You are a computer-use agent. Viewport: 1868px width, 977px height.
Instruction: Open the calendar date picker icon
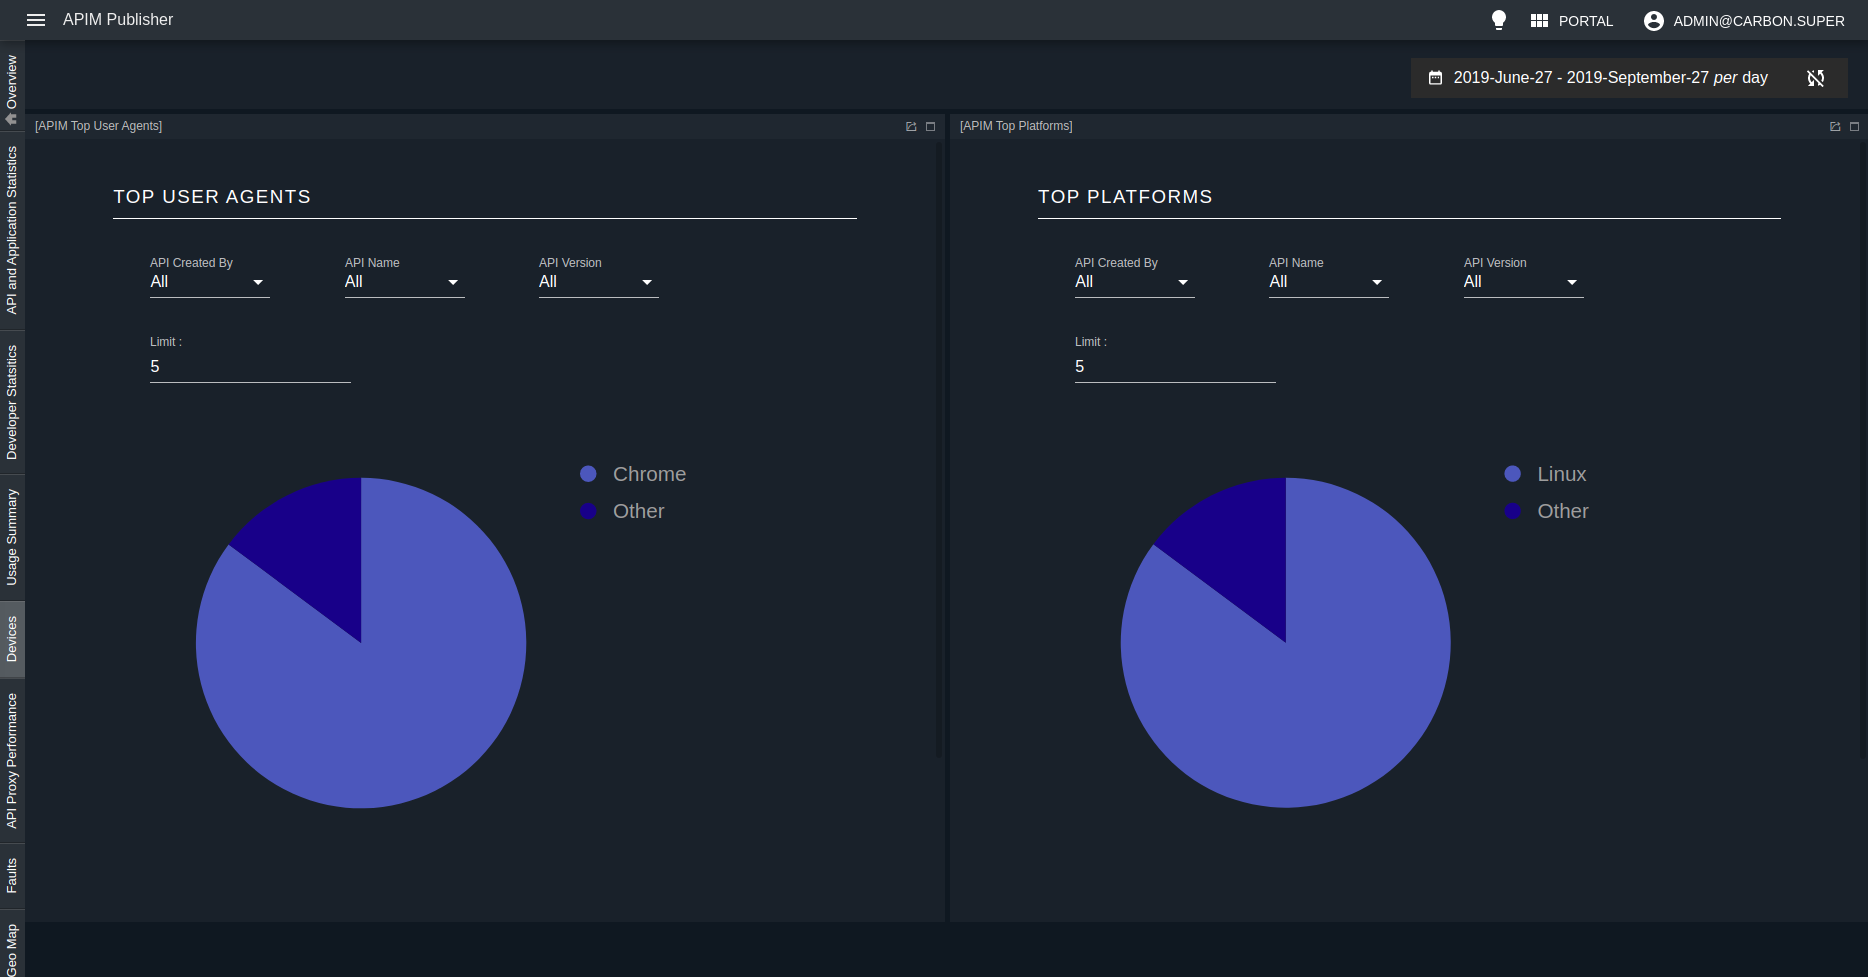1437,77
